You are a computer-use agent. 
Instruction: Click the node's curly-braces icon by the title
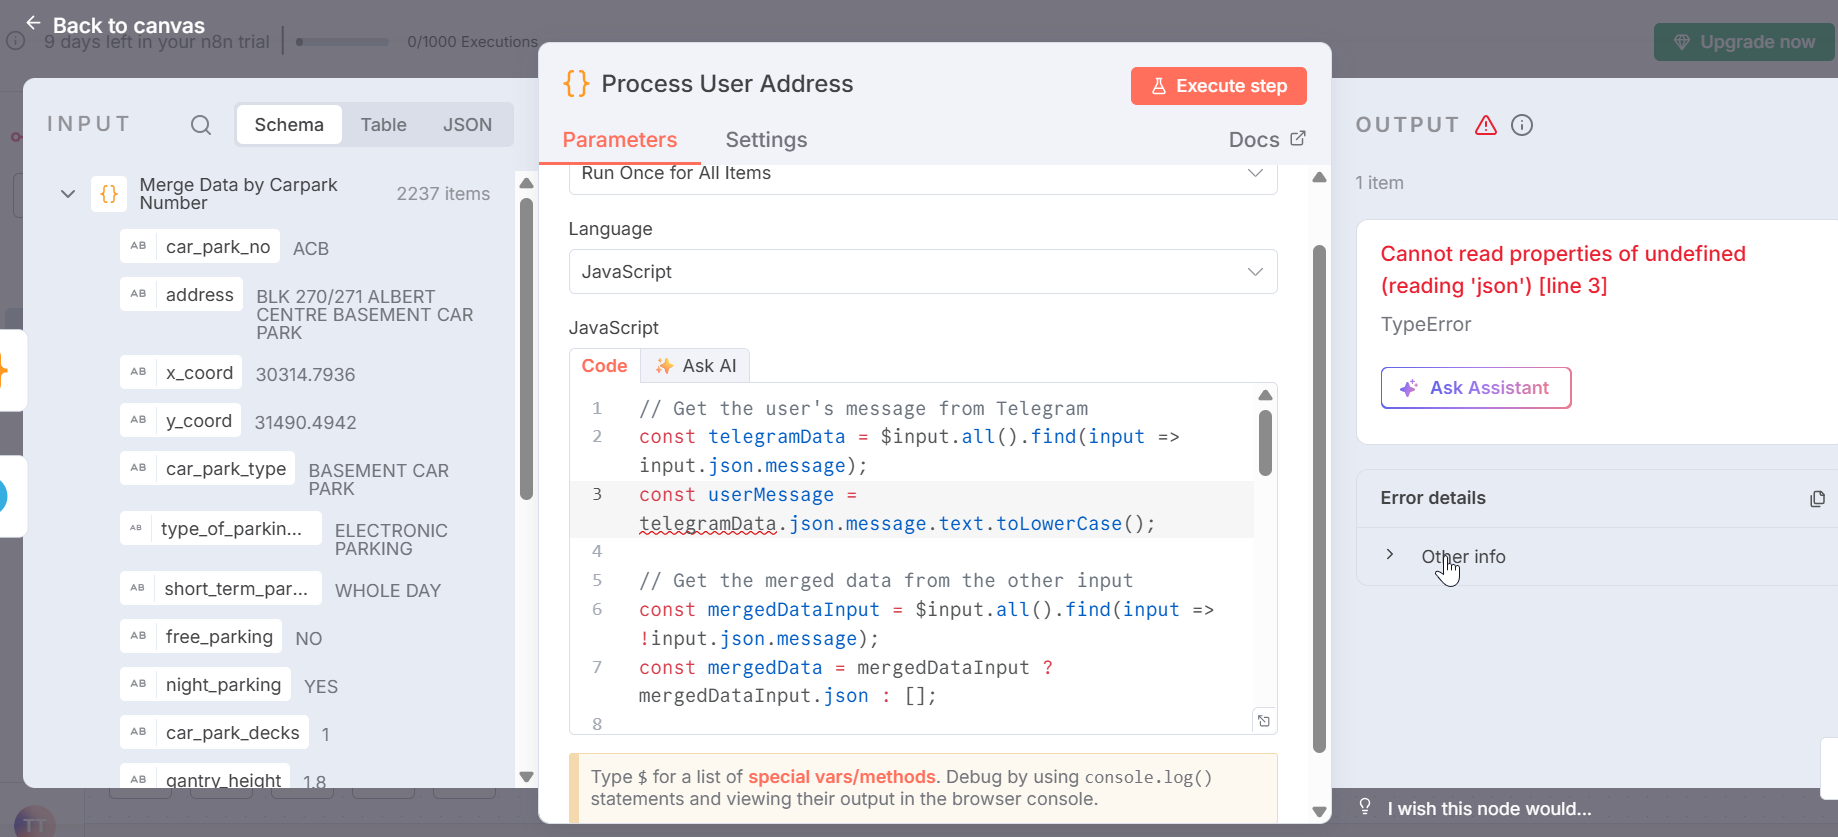576,84
